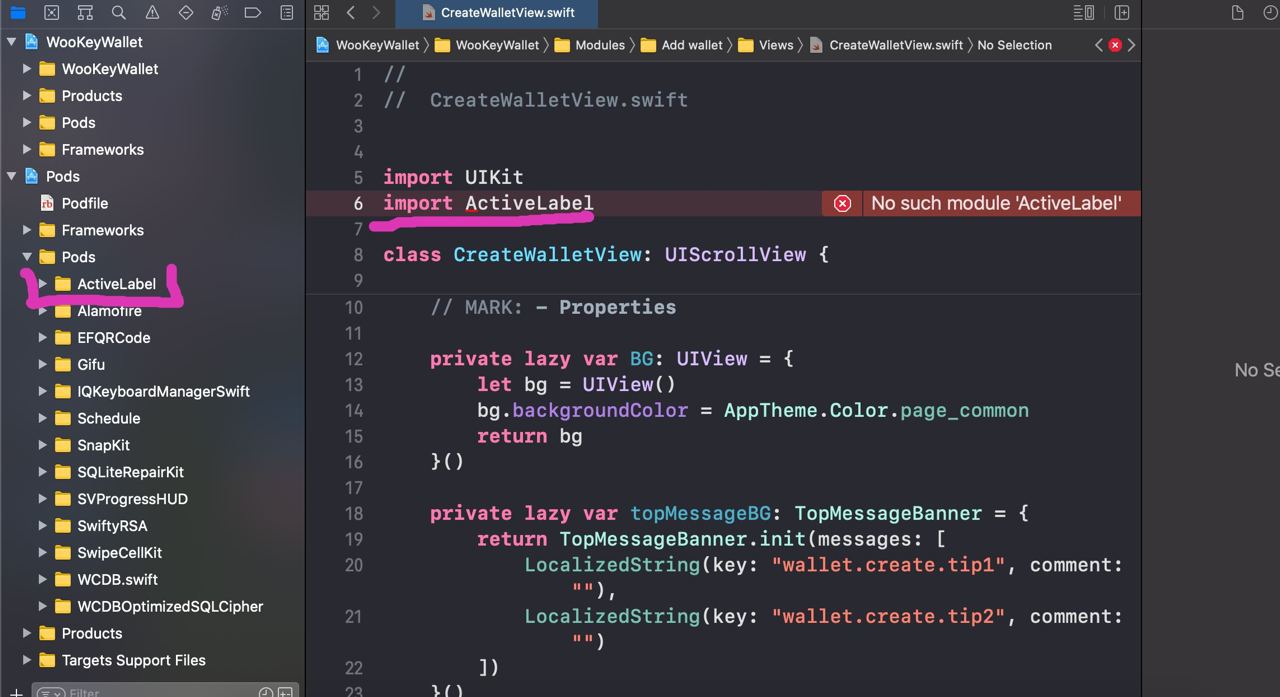
Task: Open the Project navigator folder icon
Action: pyautogui.click(x=17, y=13)
